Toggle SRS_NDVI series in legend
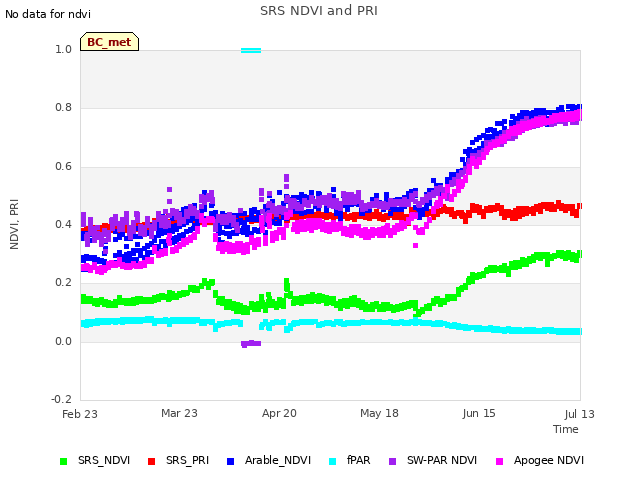Screen dimensions: 640x480 pyautogui.click(x=95, y=460)
